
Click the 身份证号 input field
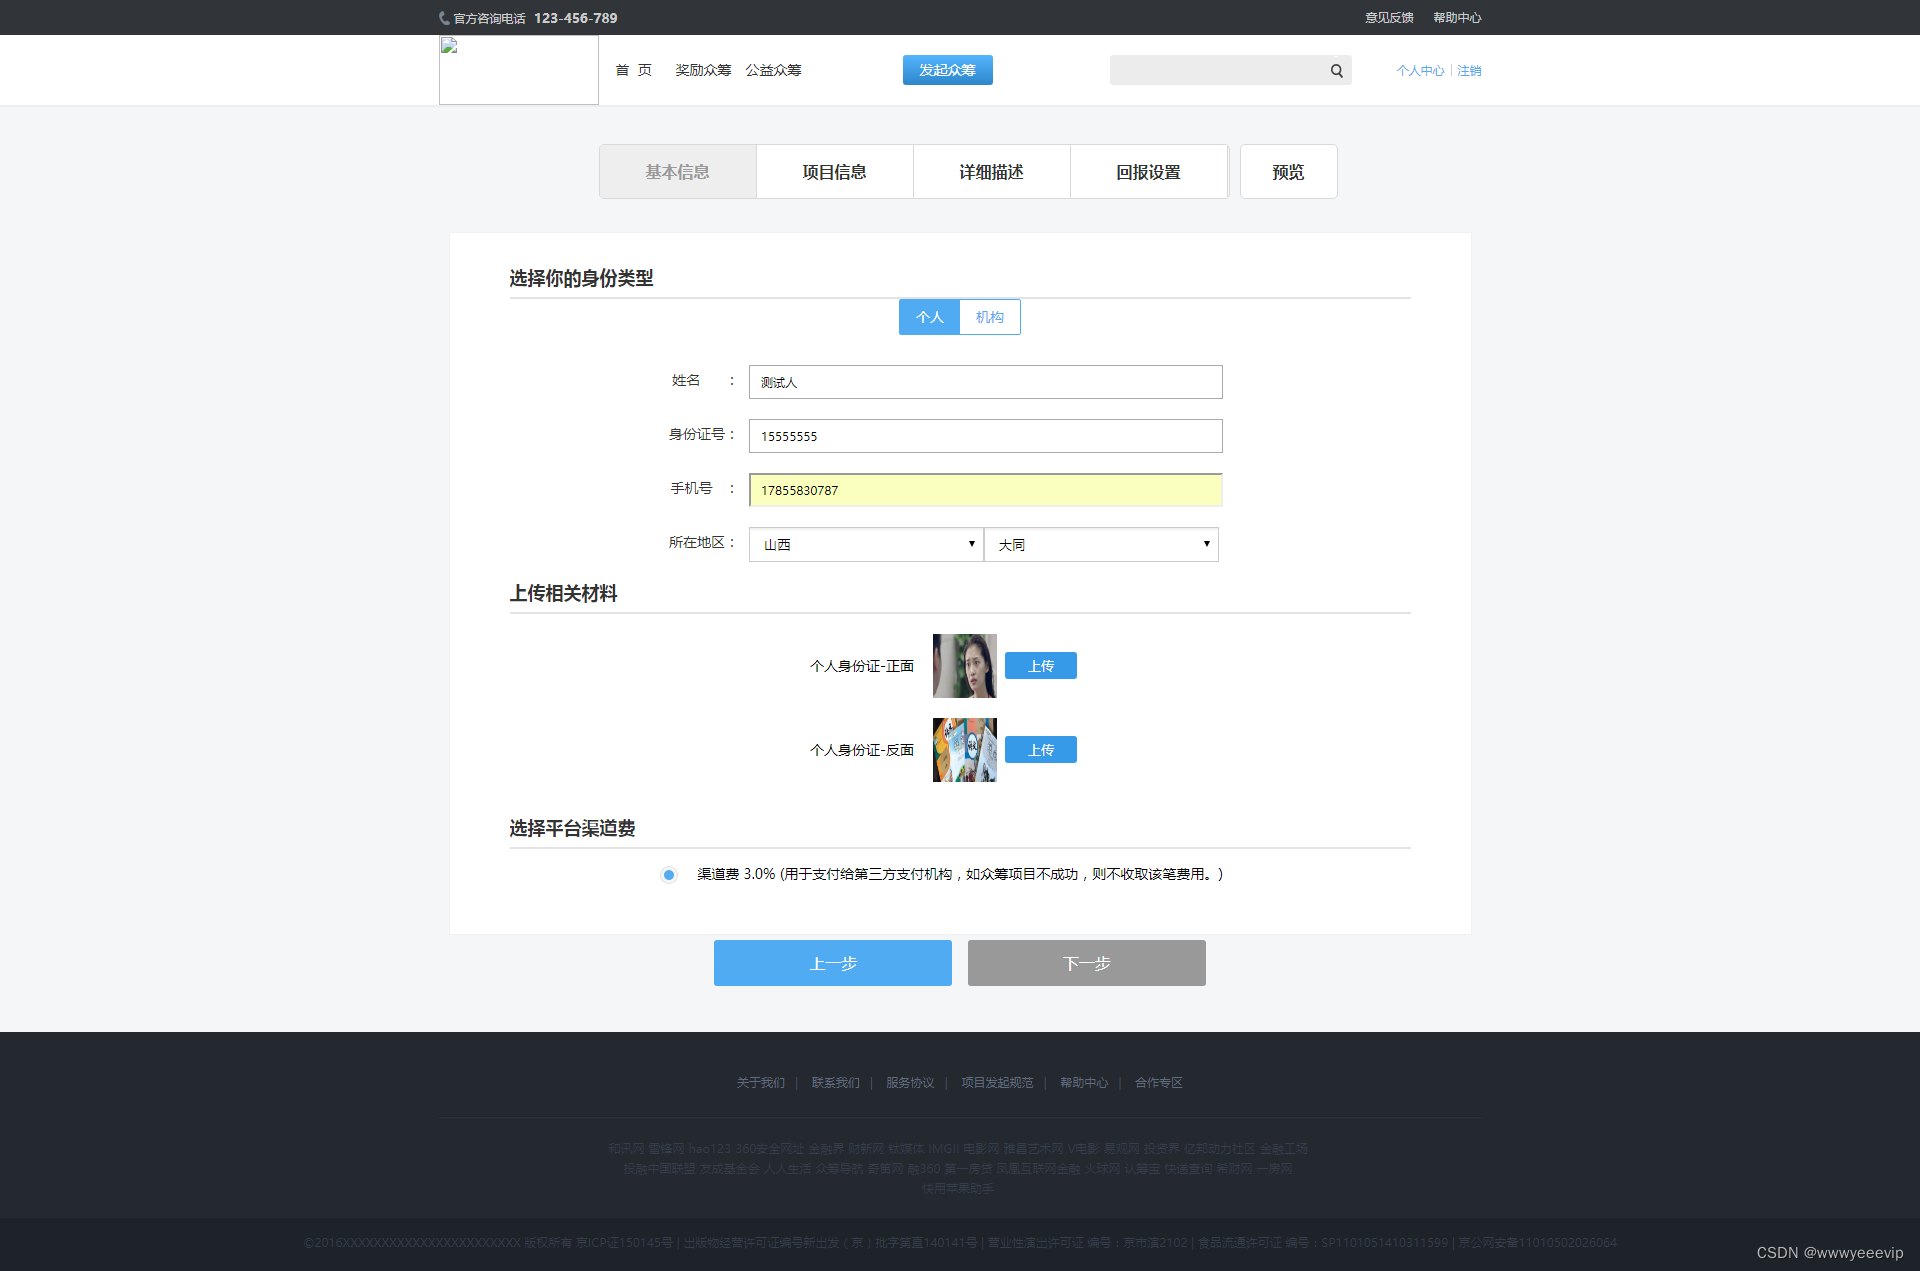pyautogui.click(x=985, y=436)
